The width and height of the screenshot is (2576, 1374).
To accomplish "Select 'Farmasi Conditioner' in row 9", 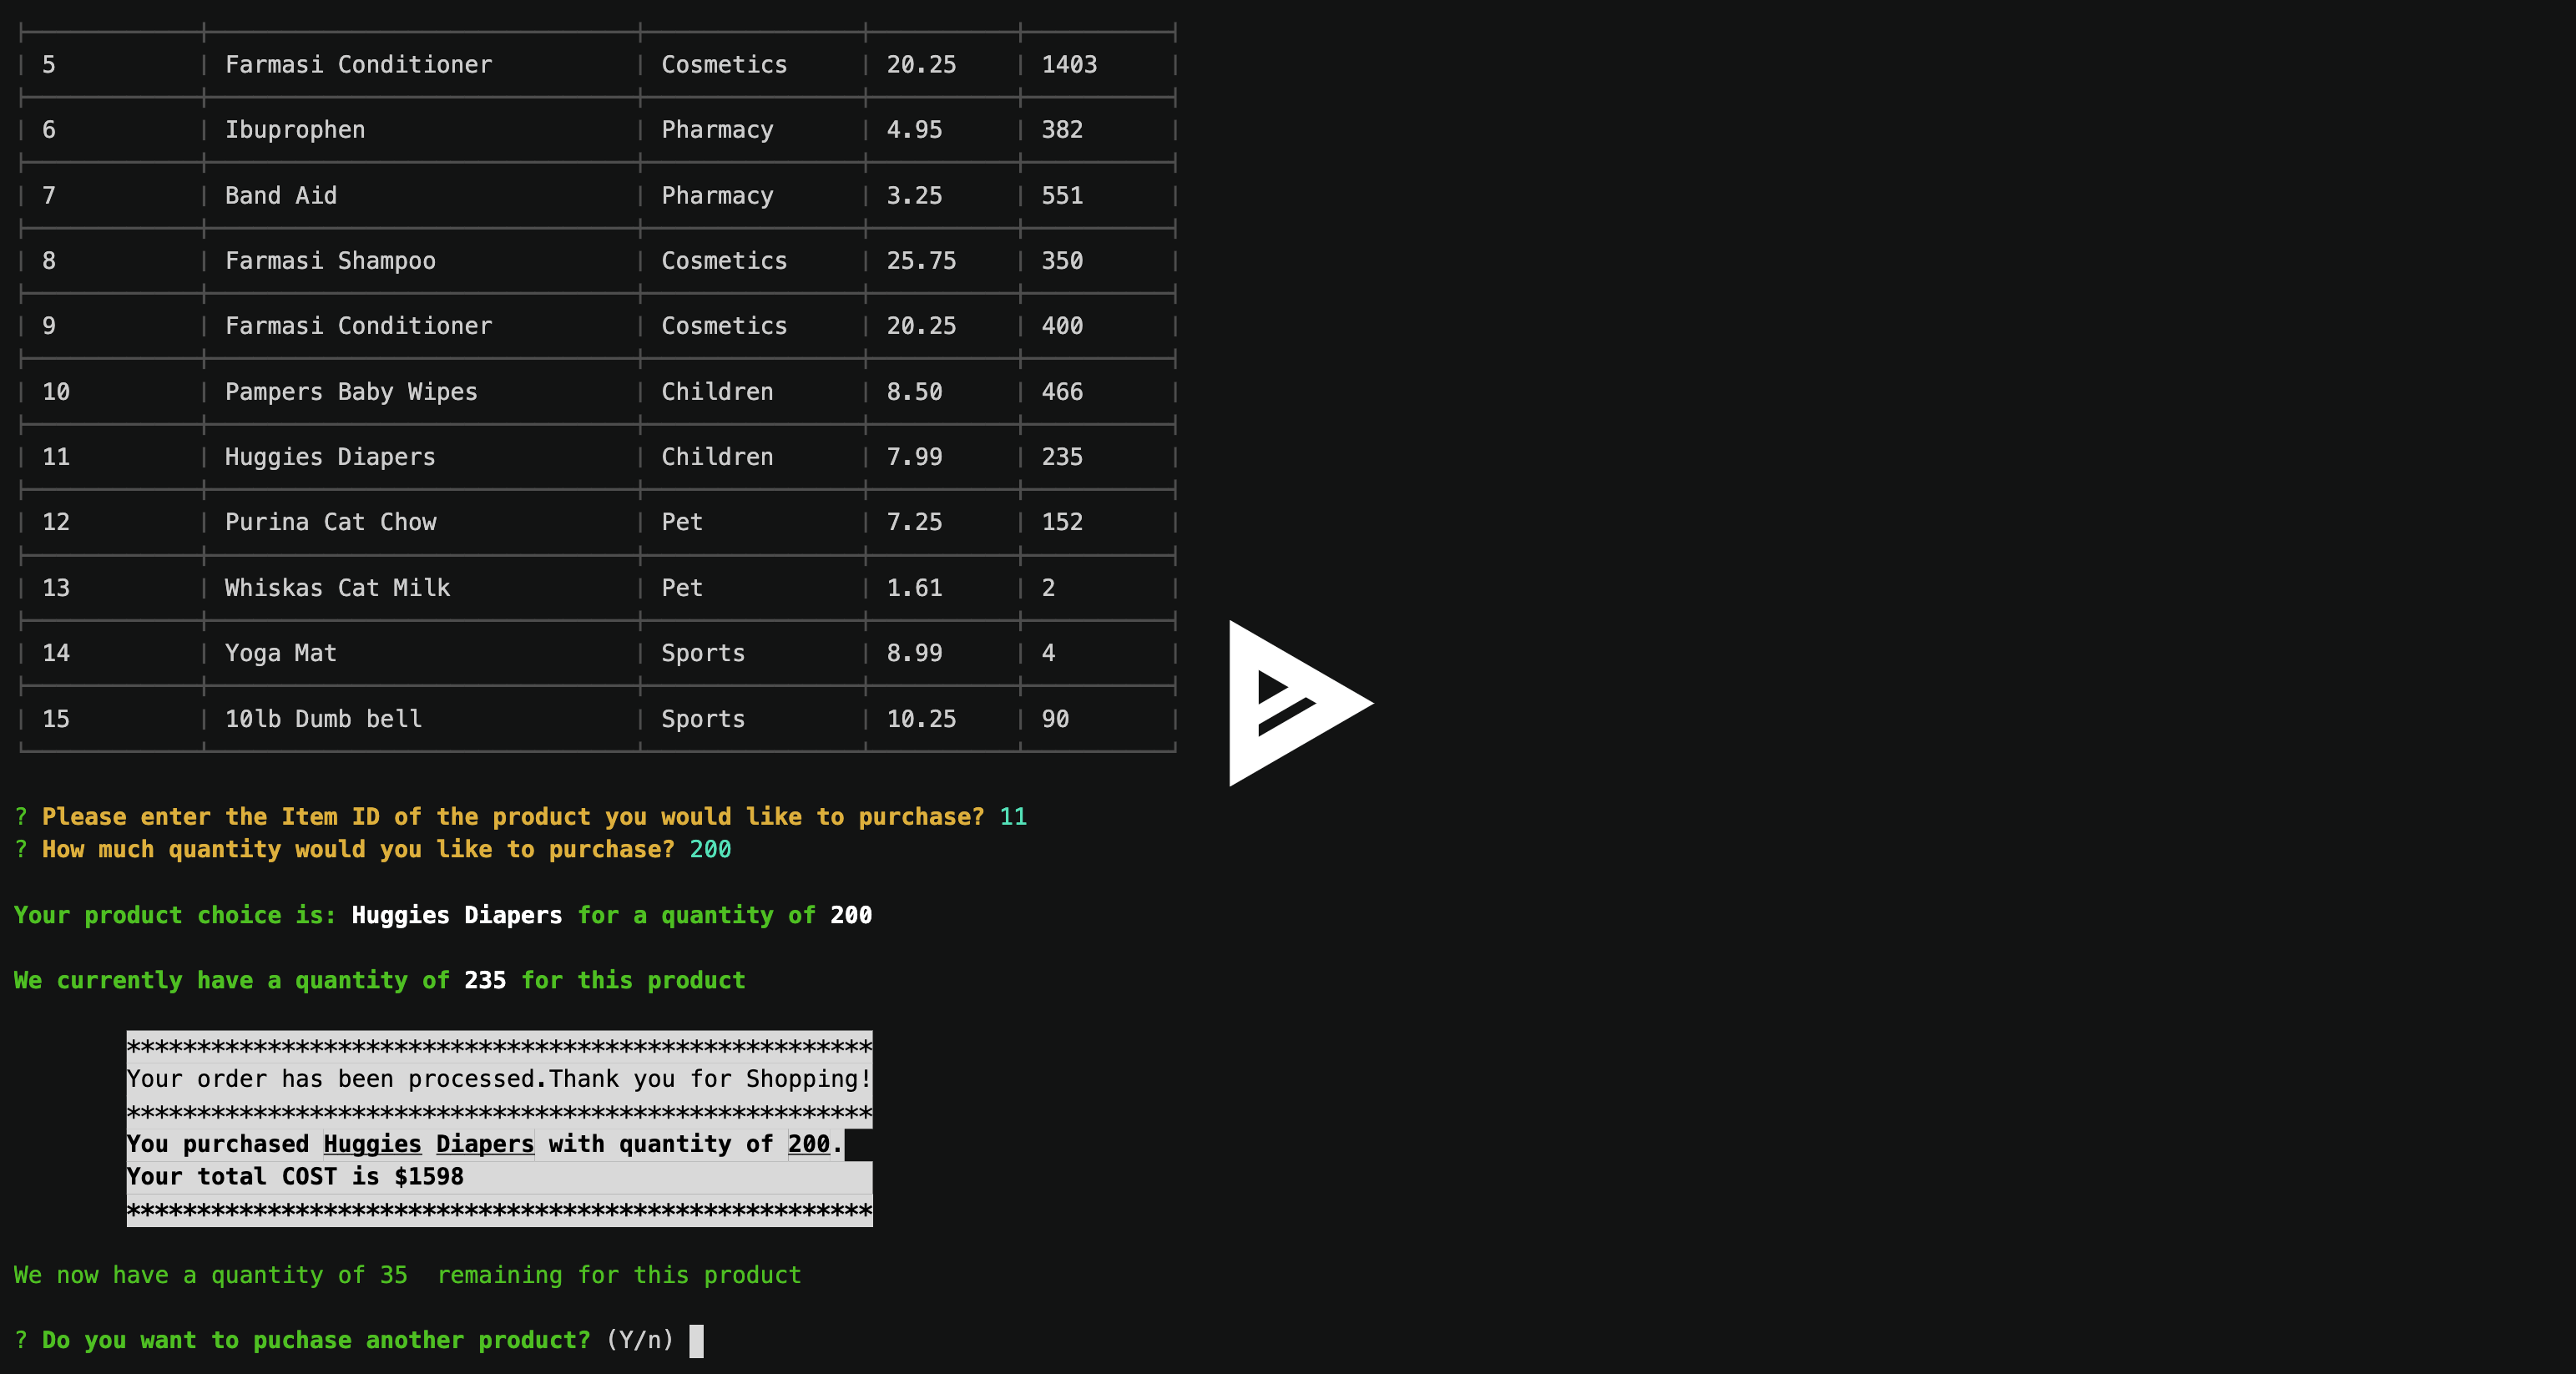I will [x=358, y=326].
